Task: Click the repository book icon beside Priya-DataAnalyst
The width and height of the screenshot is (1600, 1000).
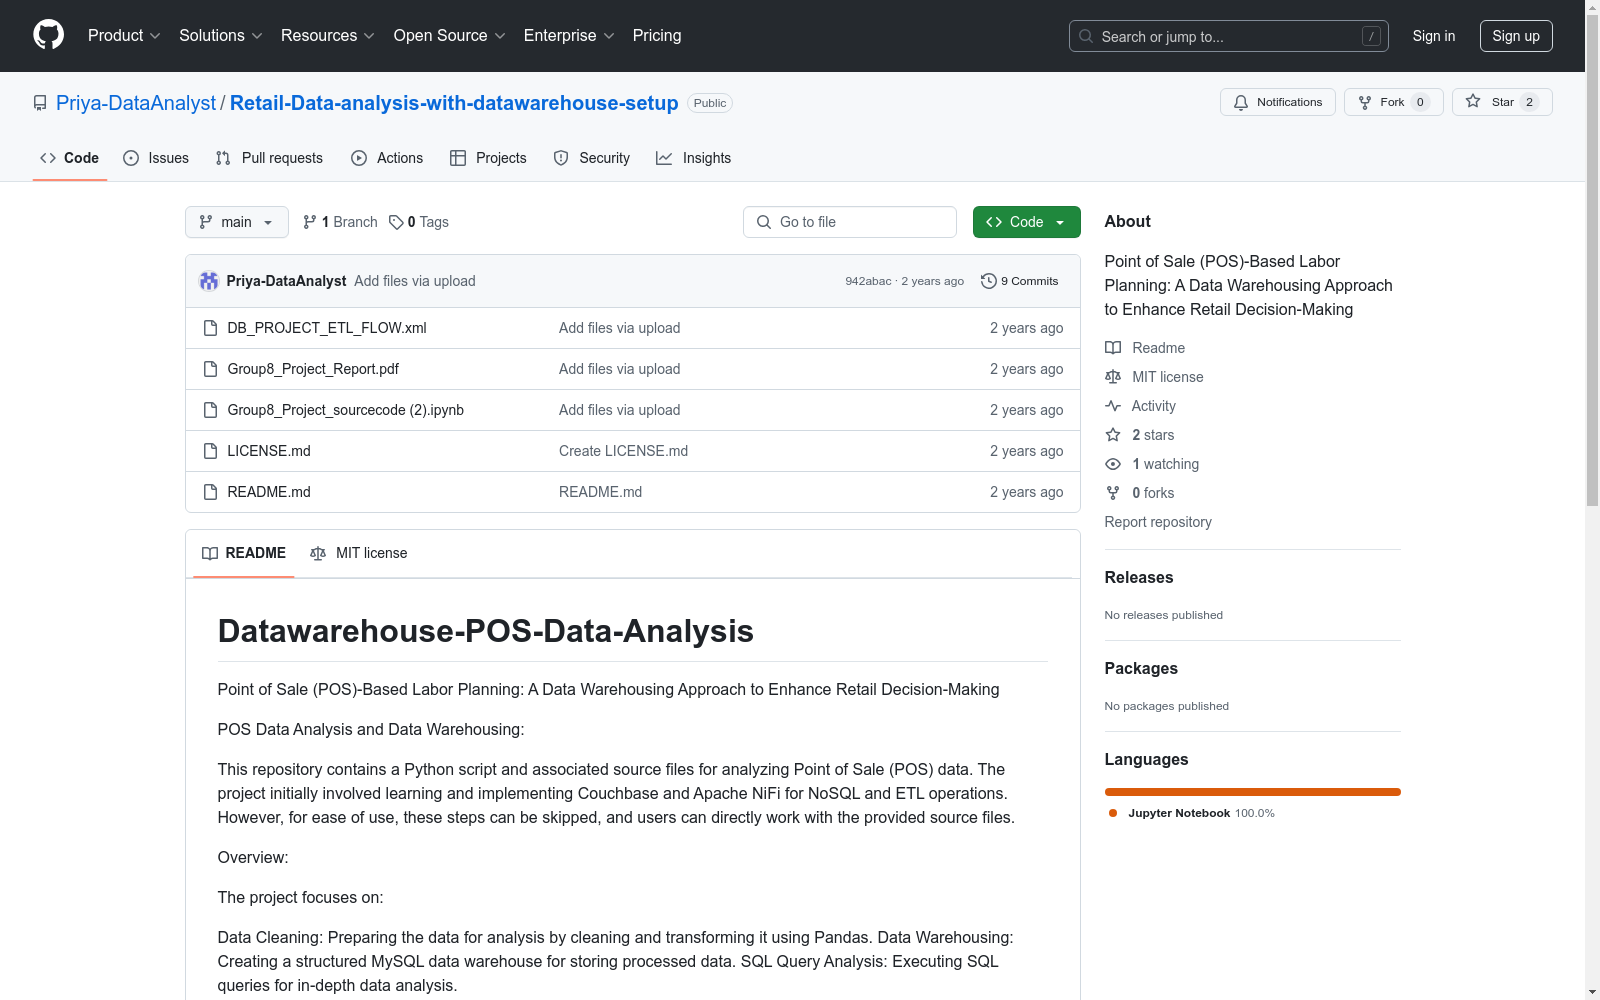Action: [x=40, y=103]
